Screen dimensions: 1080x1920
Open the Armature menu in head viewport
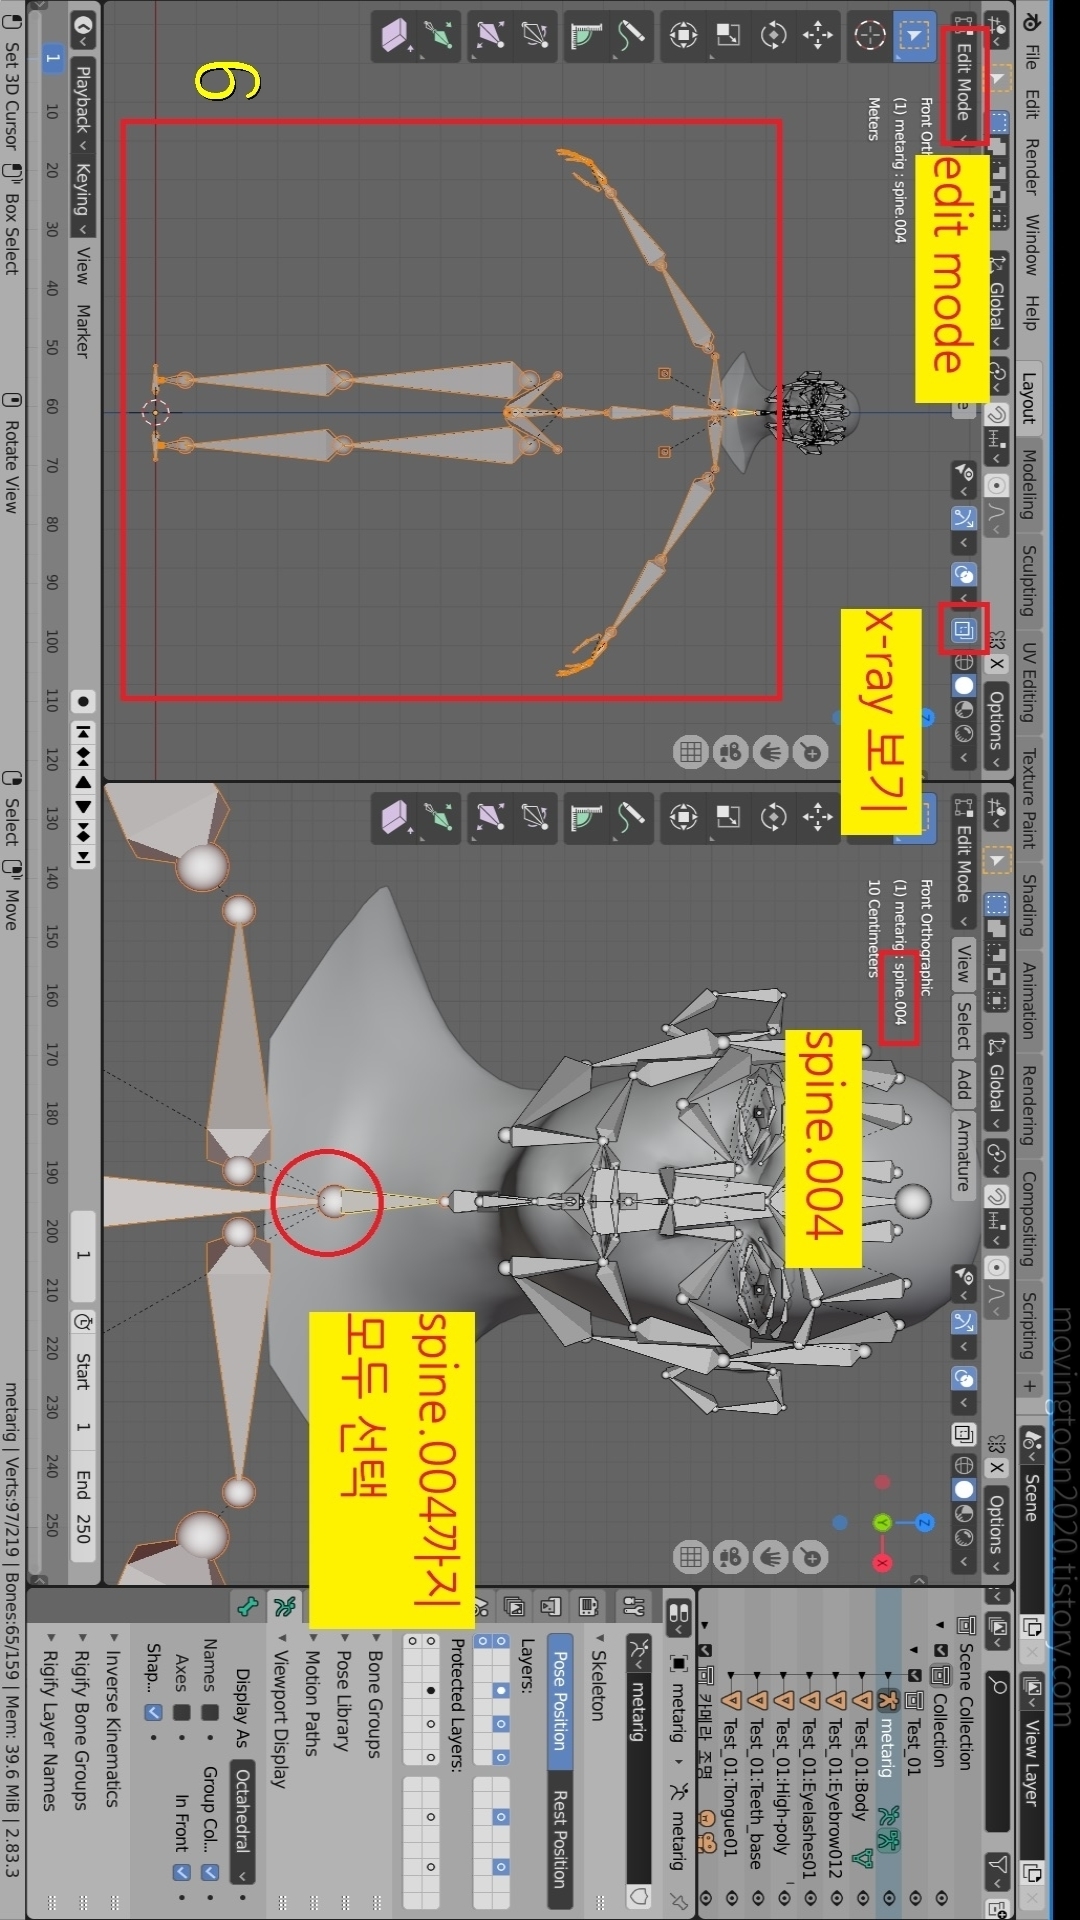click(963, 1154)
